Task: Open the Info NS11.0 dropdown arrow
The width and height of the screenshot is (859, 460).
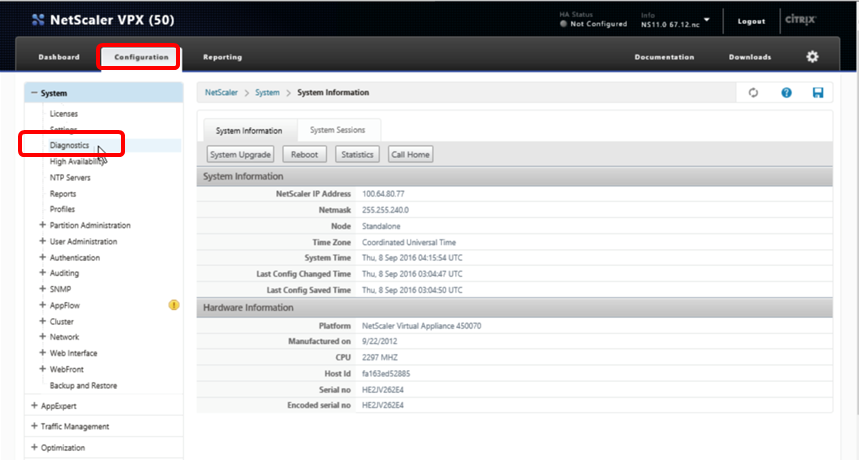Action: tap(707, 20)
